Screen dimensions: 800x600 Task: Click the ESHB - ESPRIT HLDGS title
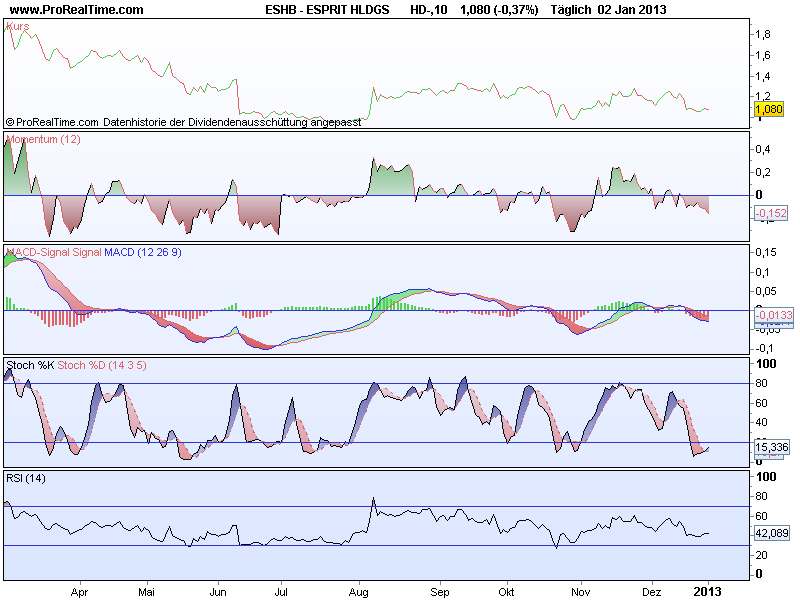[x=327, y=9]
